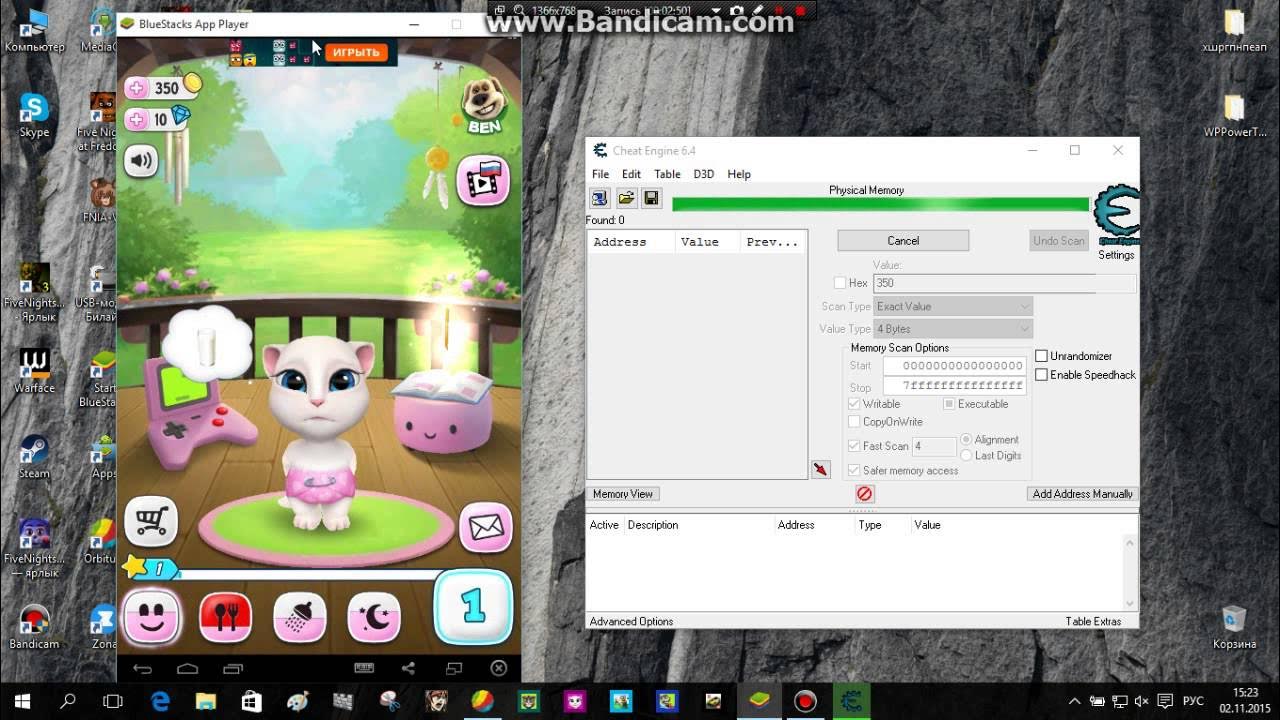Tap the smiley face play button
Screen dimensions: 1280x720
point(151,616)
